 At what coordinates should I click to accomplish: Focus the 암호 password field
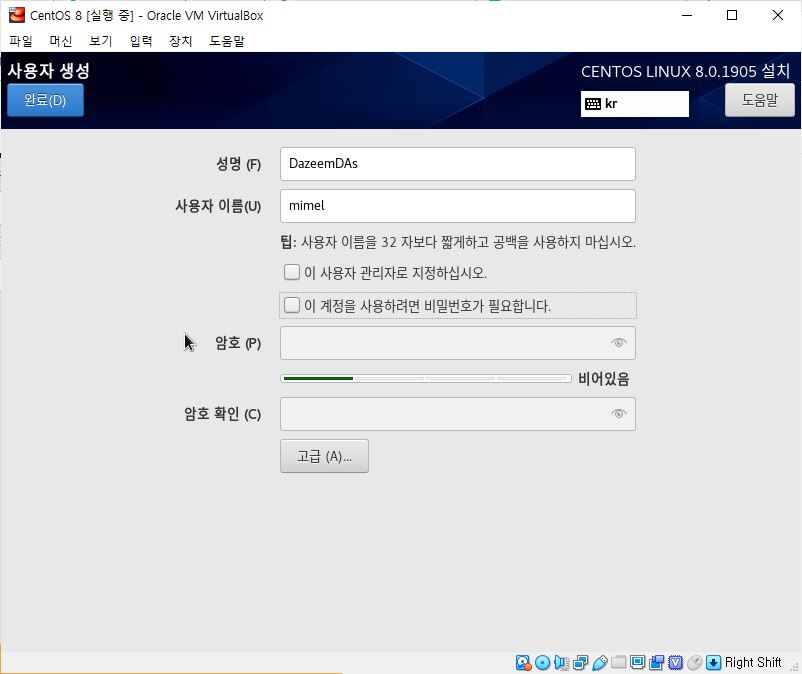pos(458,343)
